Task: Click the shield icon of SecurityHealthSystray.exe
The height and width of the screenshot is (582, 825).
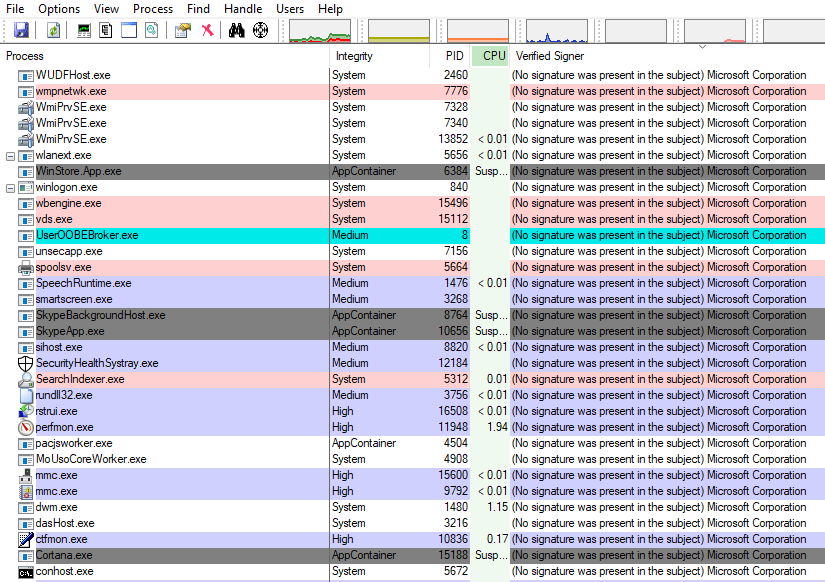Action: [x=25, y=364]
